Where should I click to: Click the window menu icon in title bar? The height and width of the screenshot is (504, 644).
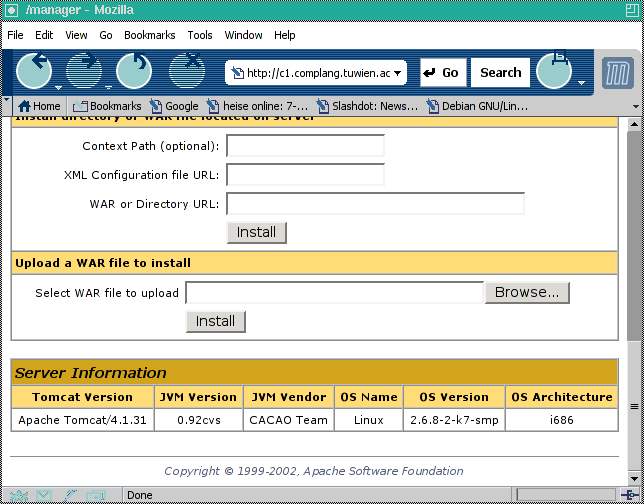pyautogui.click(x=11, y=10)
